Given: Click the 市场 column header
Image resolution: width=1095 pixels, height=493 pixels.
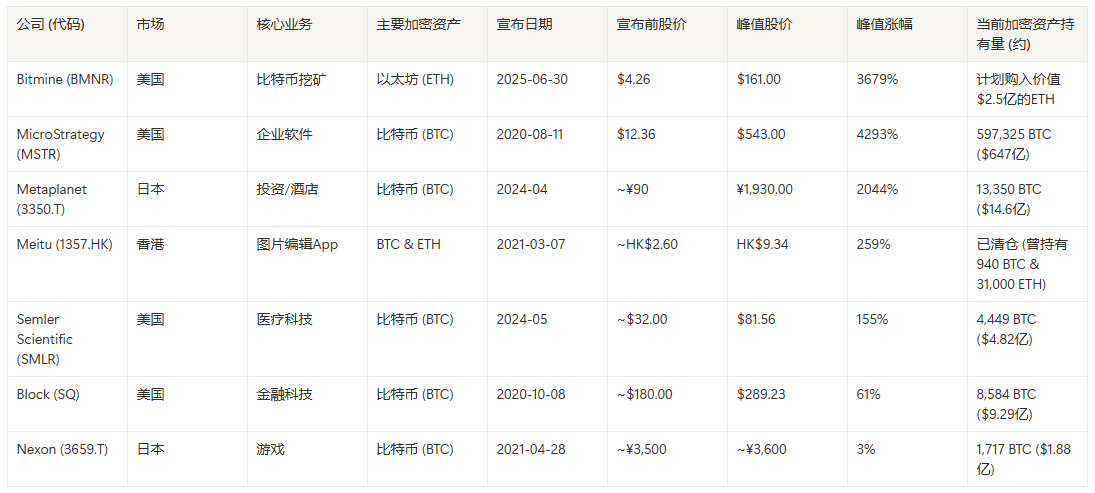Looking at the screenshot, I should coord(151,24).
